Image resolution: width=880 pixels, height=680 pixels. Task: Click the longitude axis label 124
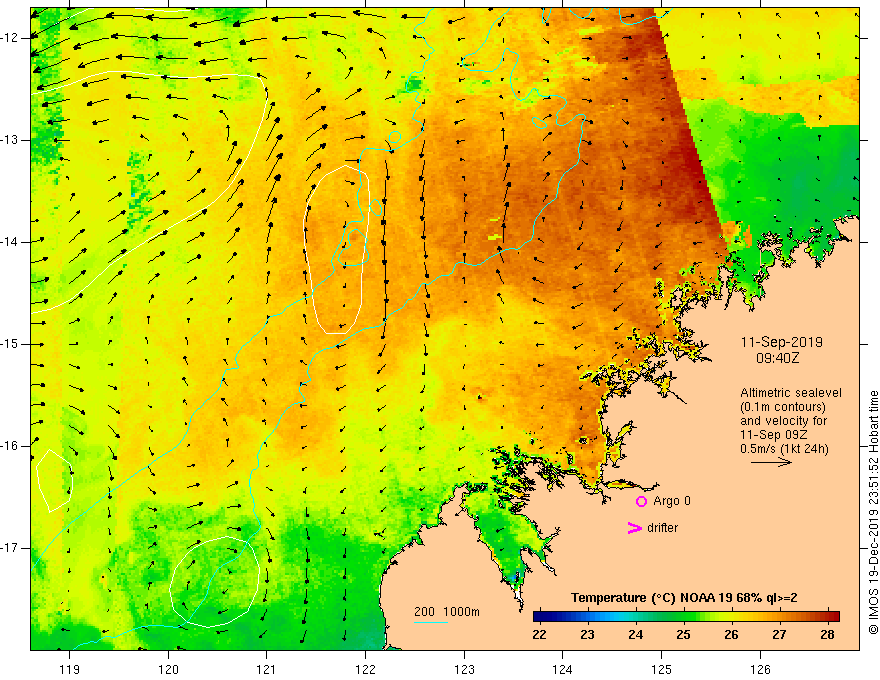click(563, 669)
